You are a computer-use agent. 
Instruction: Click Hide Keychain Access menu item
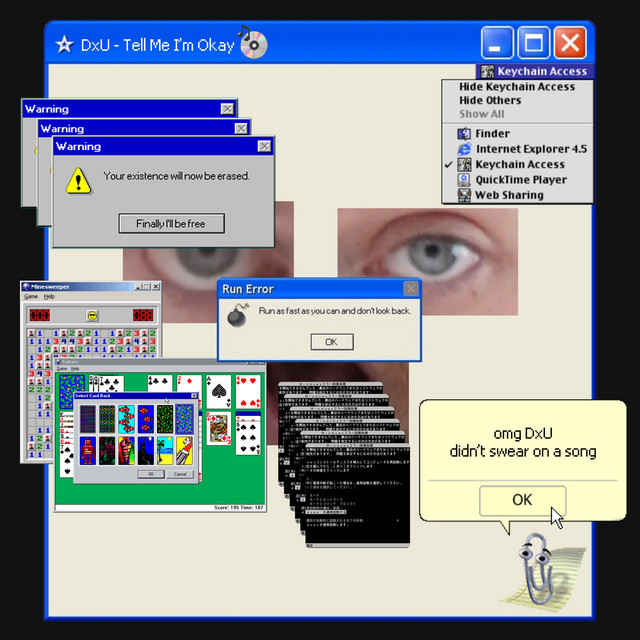(x=516, y=87)
